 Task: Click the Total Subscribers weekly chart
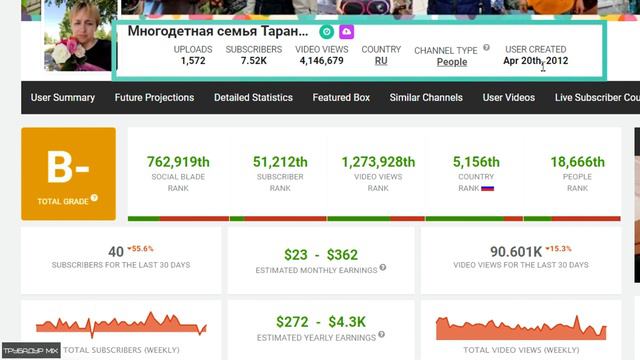121,325
